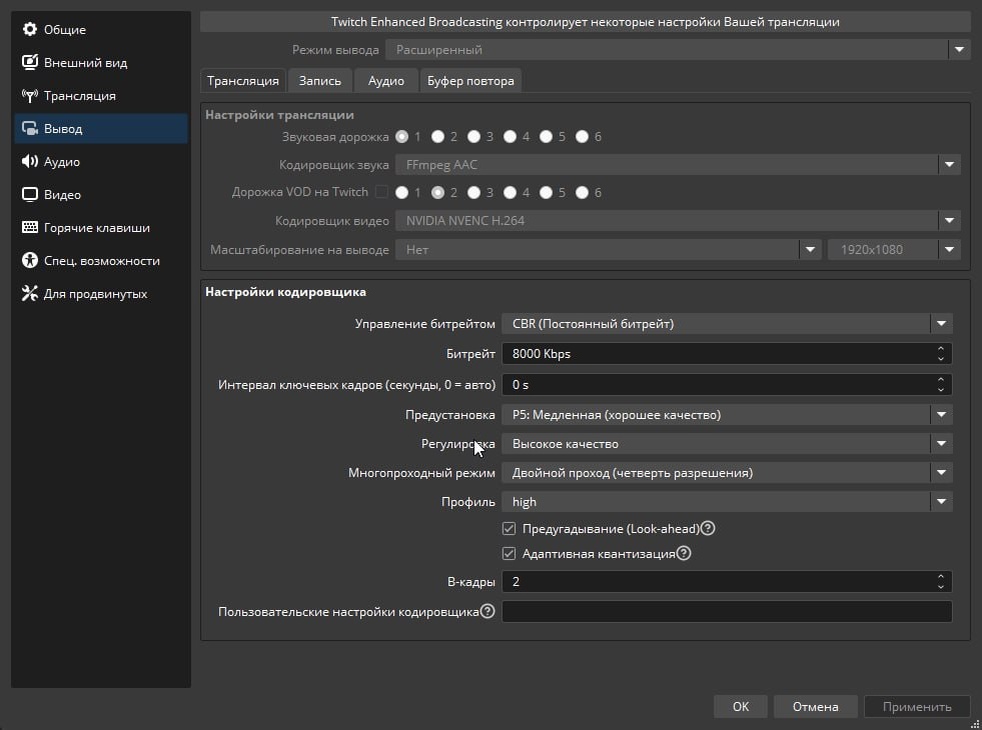Viewport: 982px width, 730px height.
Task: Click the accessibility icon beside Спец. возможности
Action: pos(29,260)
